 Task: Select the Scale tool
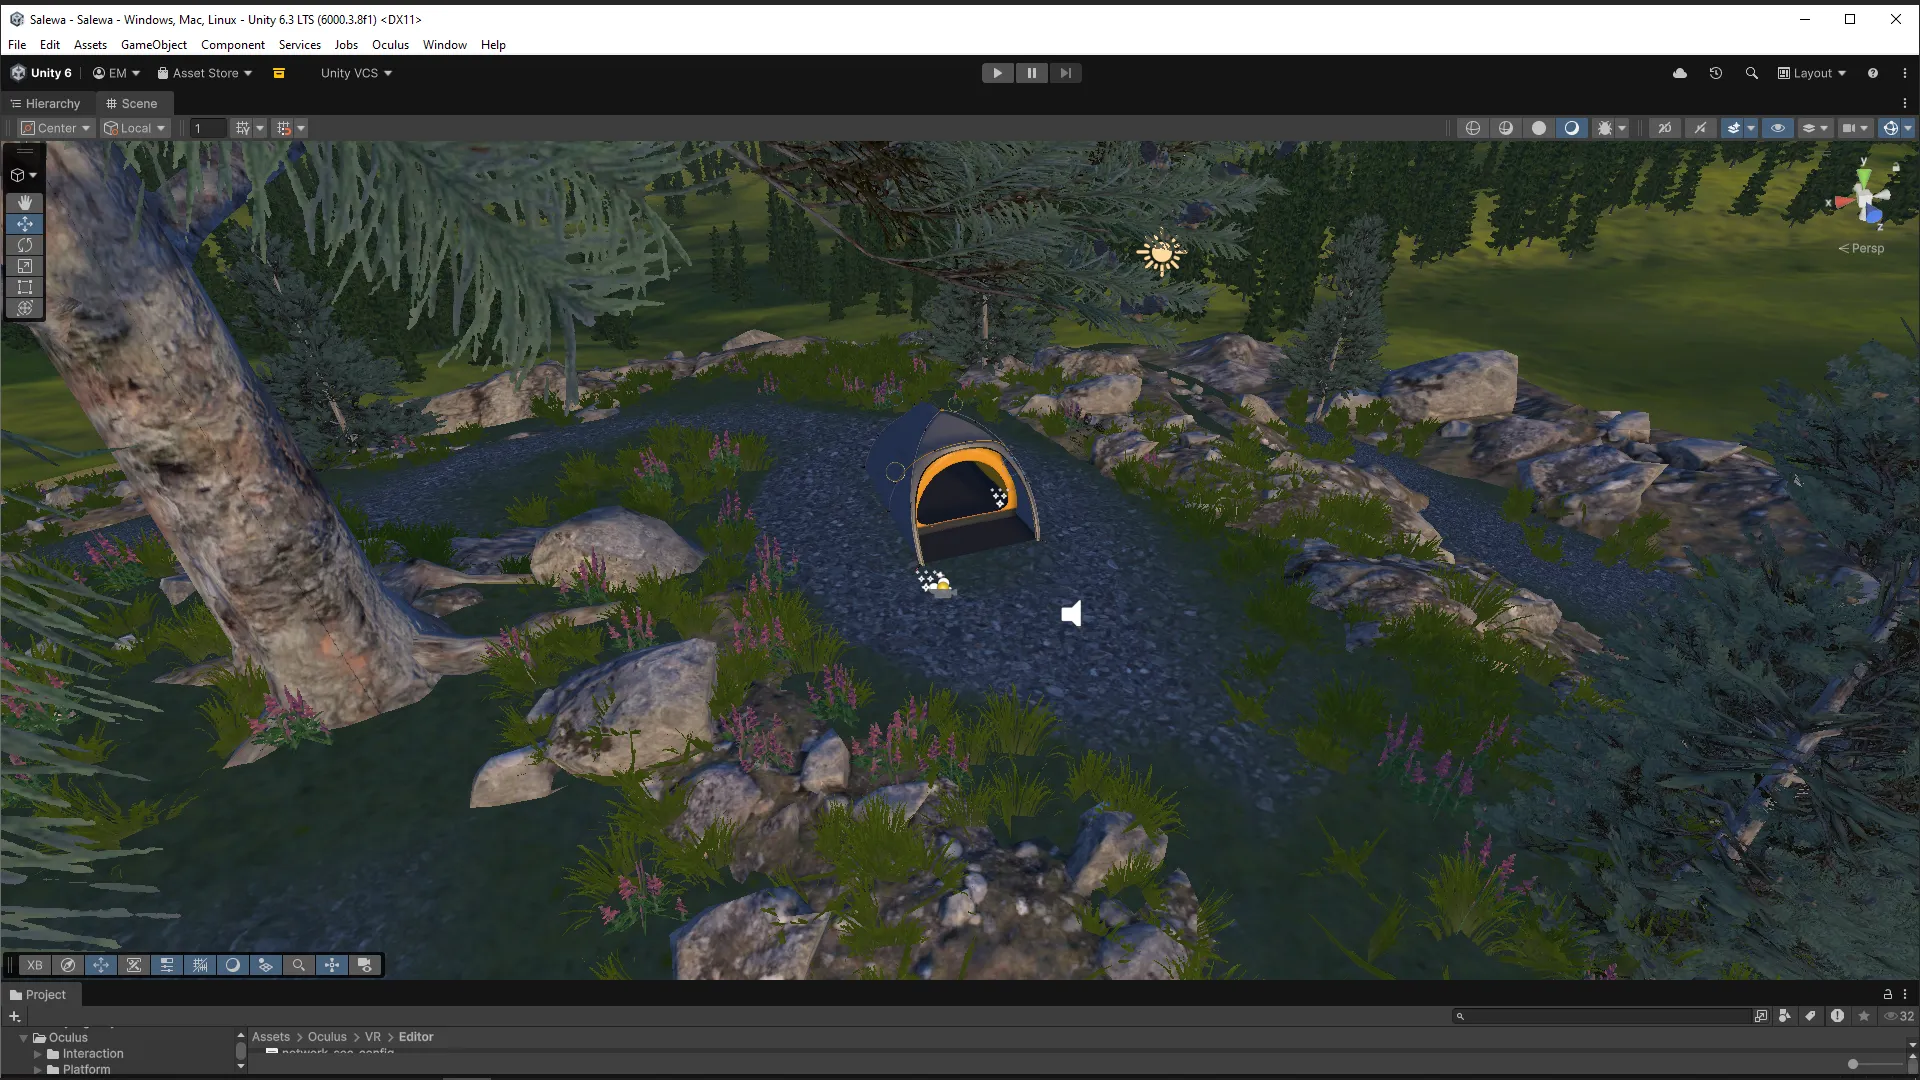pos(25,266)
